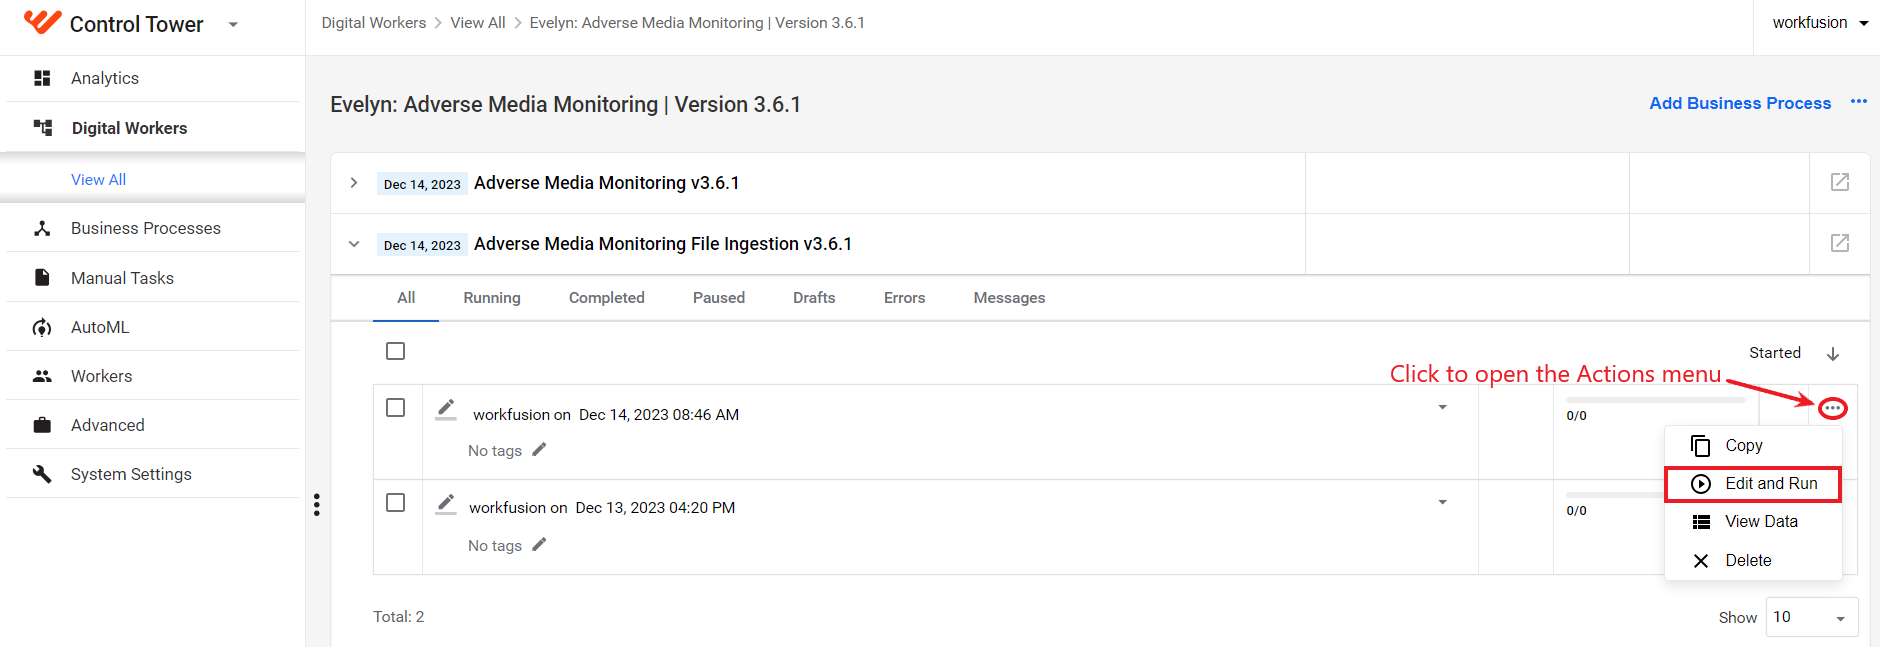Click the edit name pencil for Dec 13 run
Screen dimensions: 1880x647
(x=446, y=504)
